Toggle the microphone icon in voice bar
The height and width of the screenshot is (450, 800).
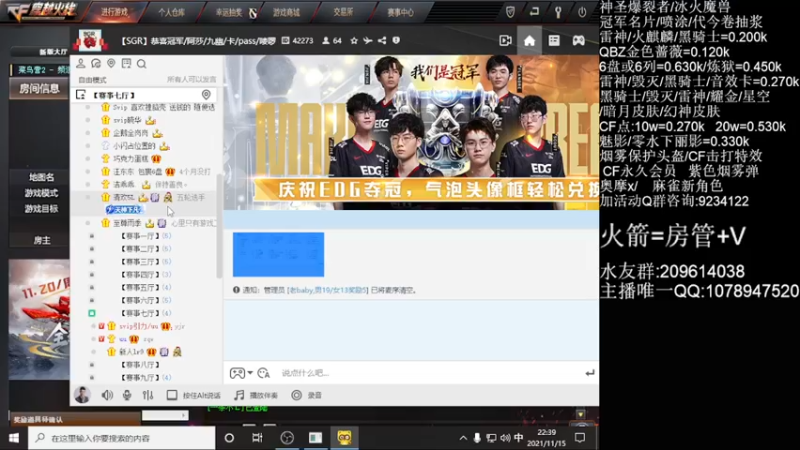[x=127, y=395]
